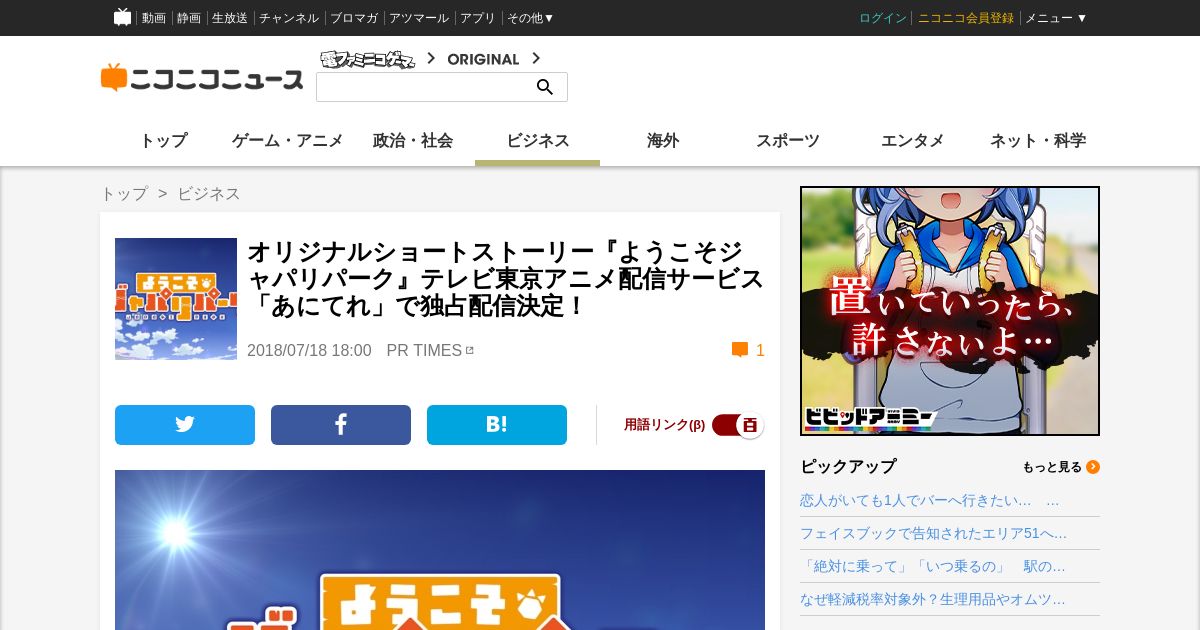Expand the メニュー ▼ dropdown
1200x630 pixels.
click(1056, 18)
